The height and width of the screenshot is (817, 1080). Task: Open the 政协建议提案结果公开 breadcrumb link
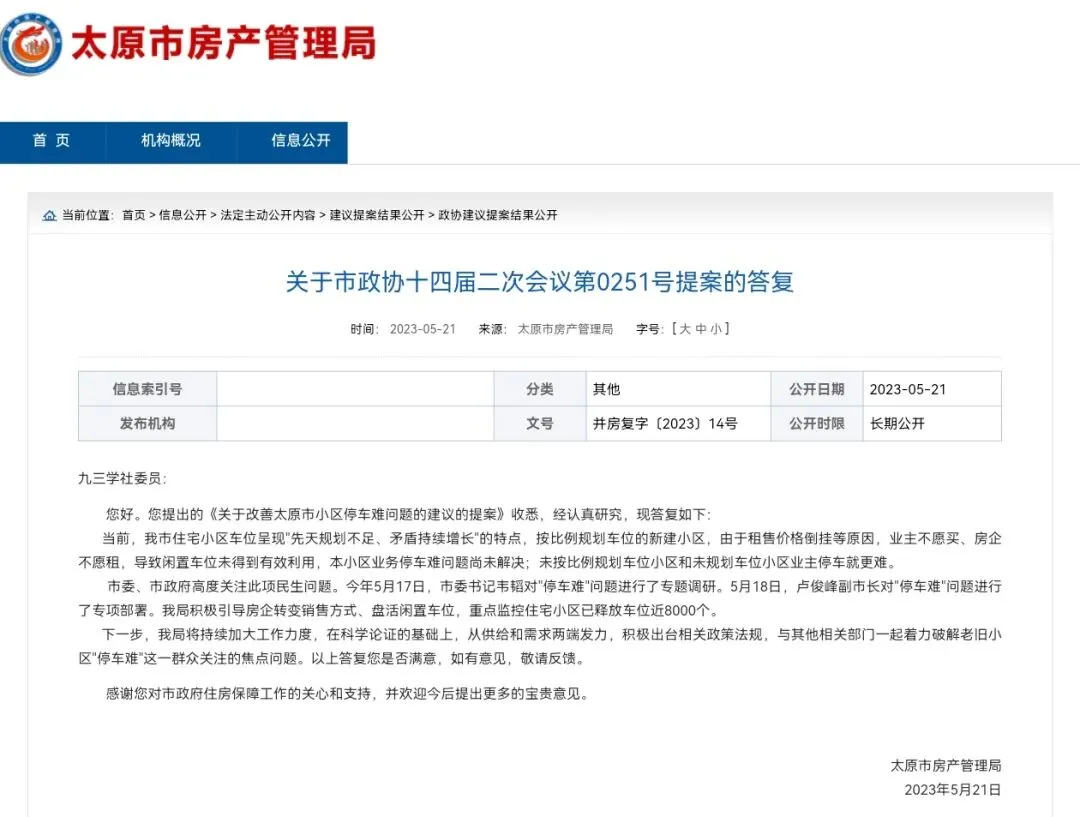coord(498,215)
